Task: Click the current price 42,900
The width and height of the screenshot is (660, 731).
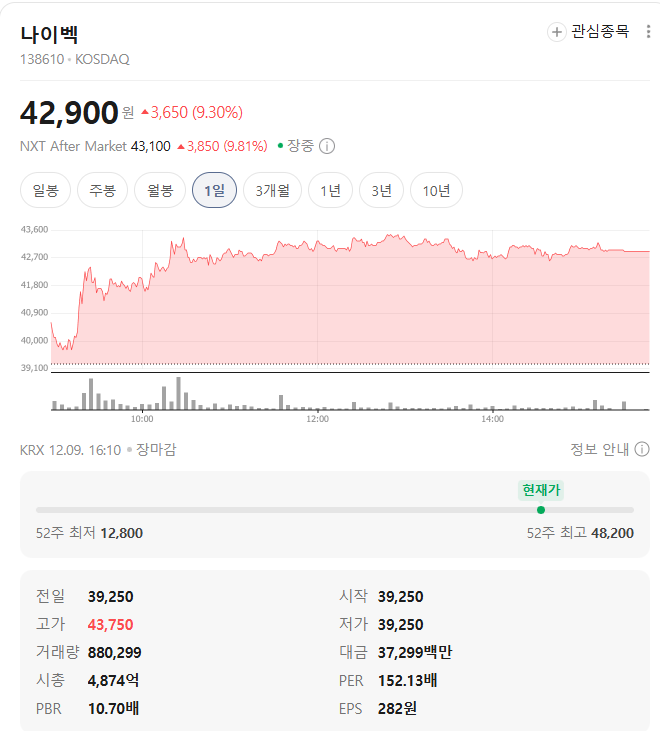Action: coord(69,113)
